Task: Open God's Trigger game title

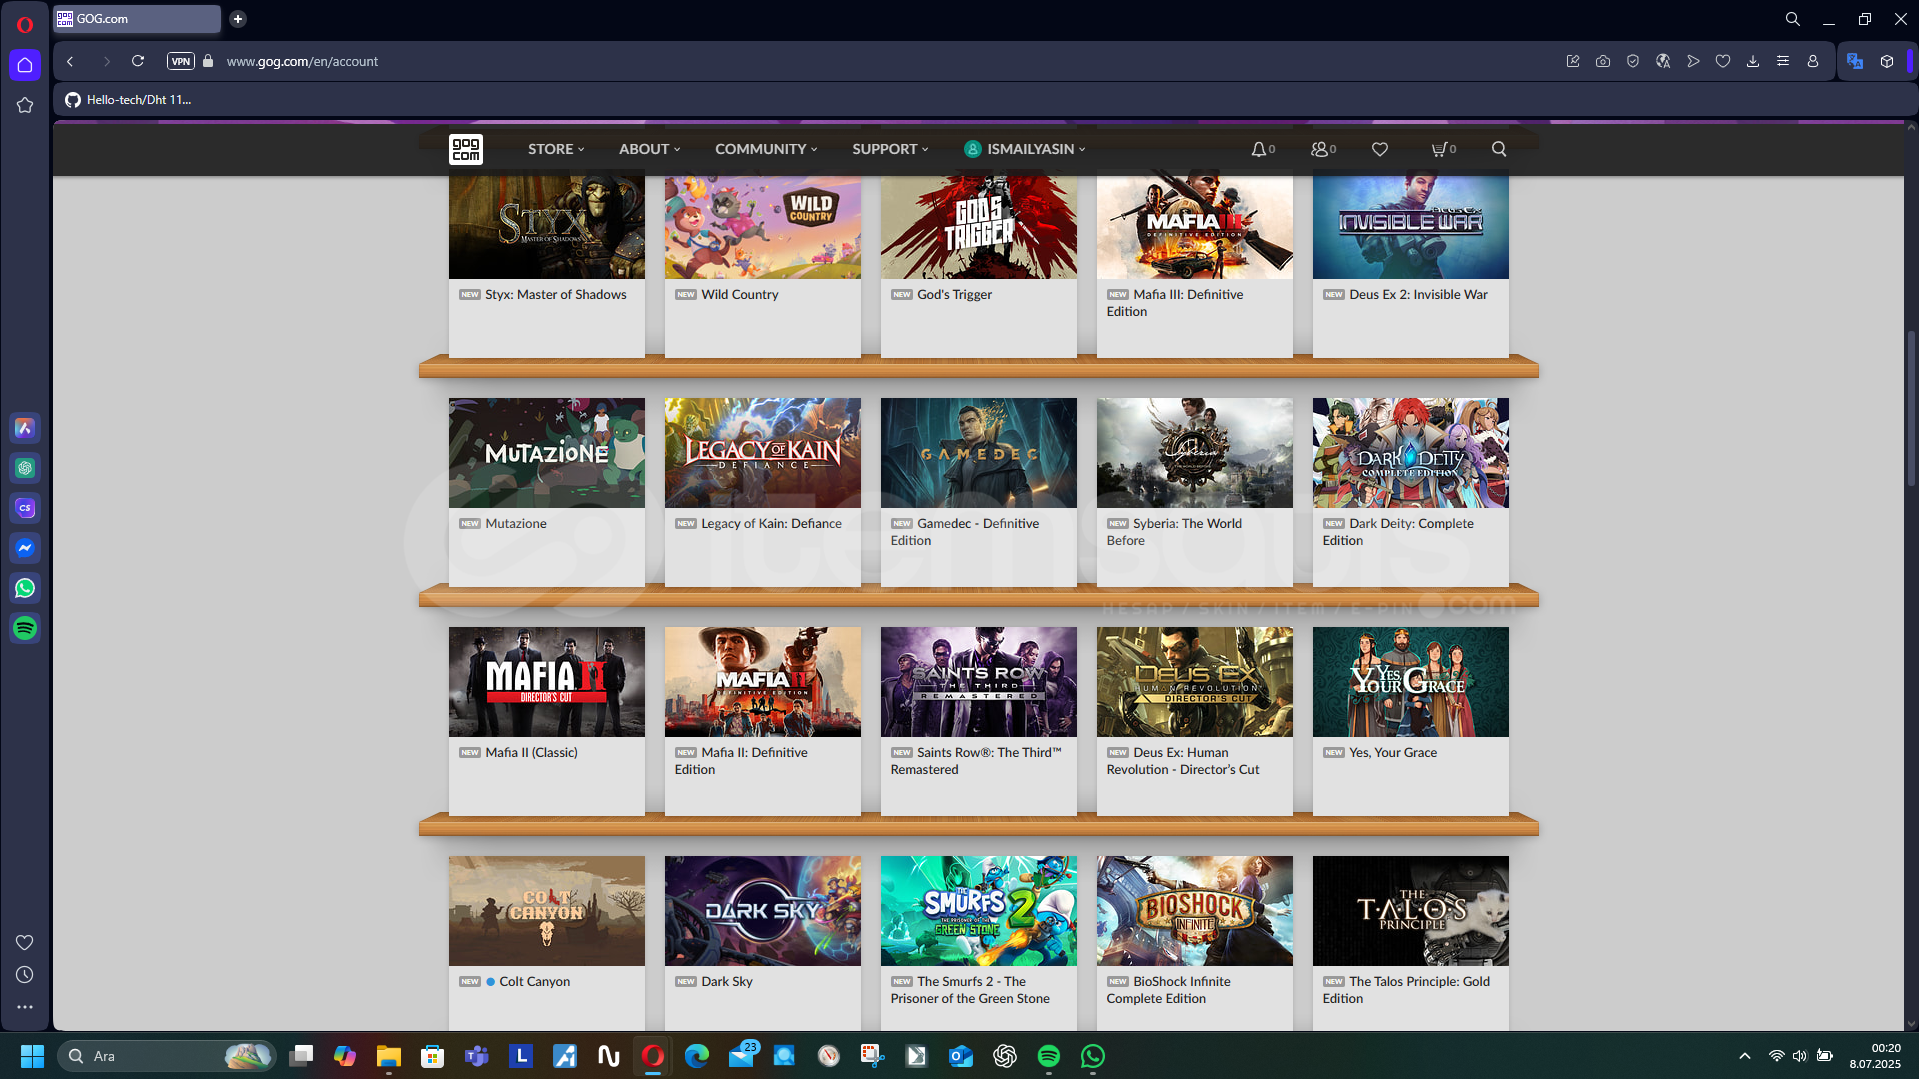Action: [x=954, y=295]
